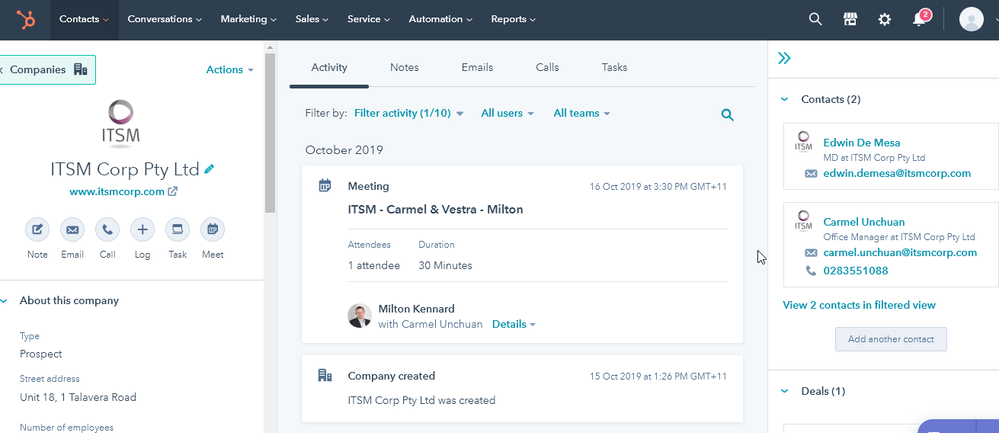Collapse the Deals (1) section

click(x=785, y=391)
